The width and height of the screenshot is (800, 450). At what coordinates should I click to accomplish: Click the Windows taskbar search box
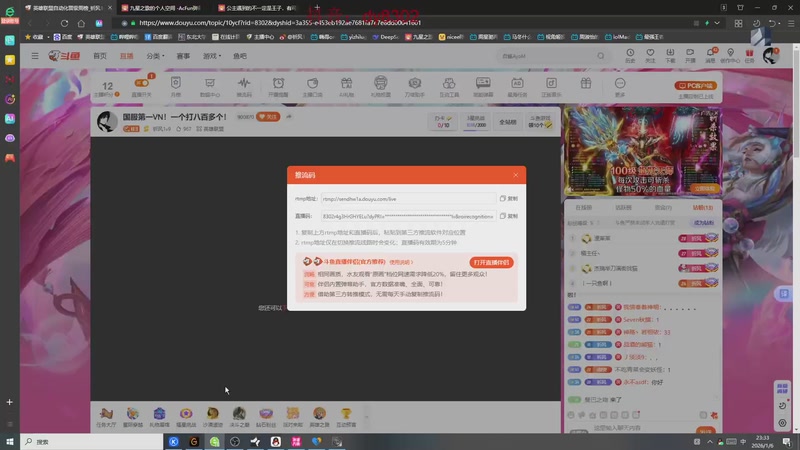tap(91, 442)
